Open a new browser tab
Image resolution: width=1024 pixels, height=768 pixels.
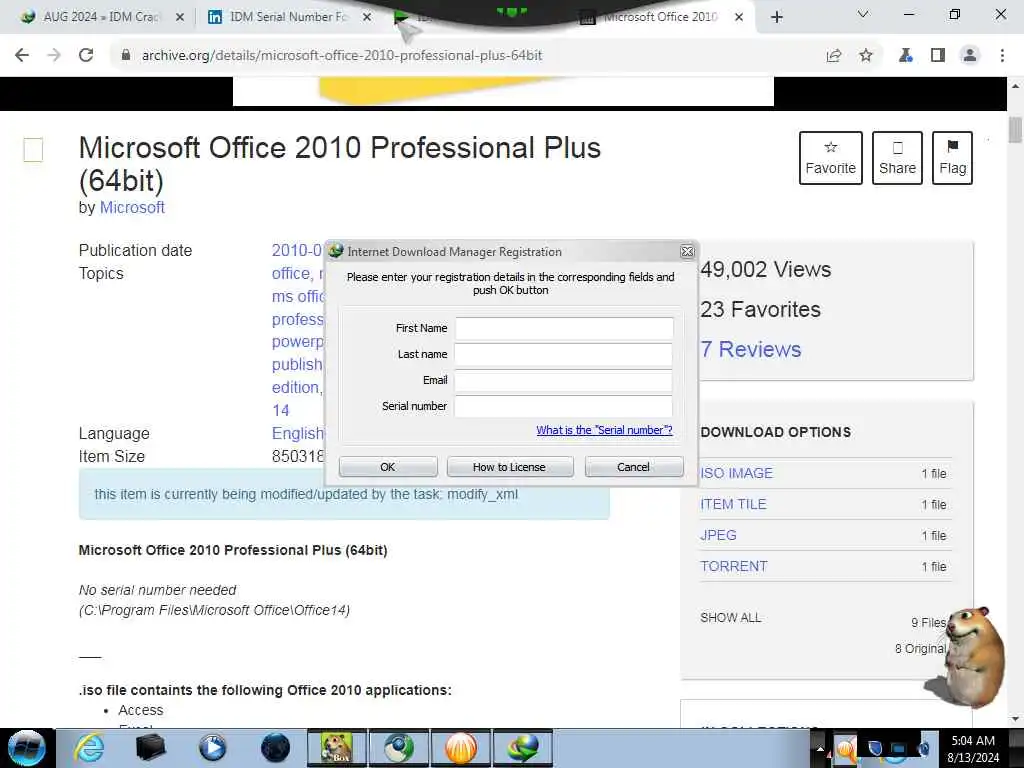click(x=776, y=17)
